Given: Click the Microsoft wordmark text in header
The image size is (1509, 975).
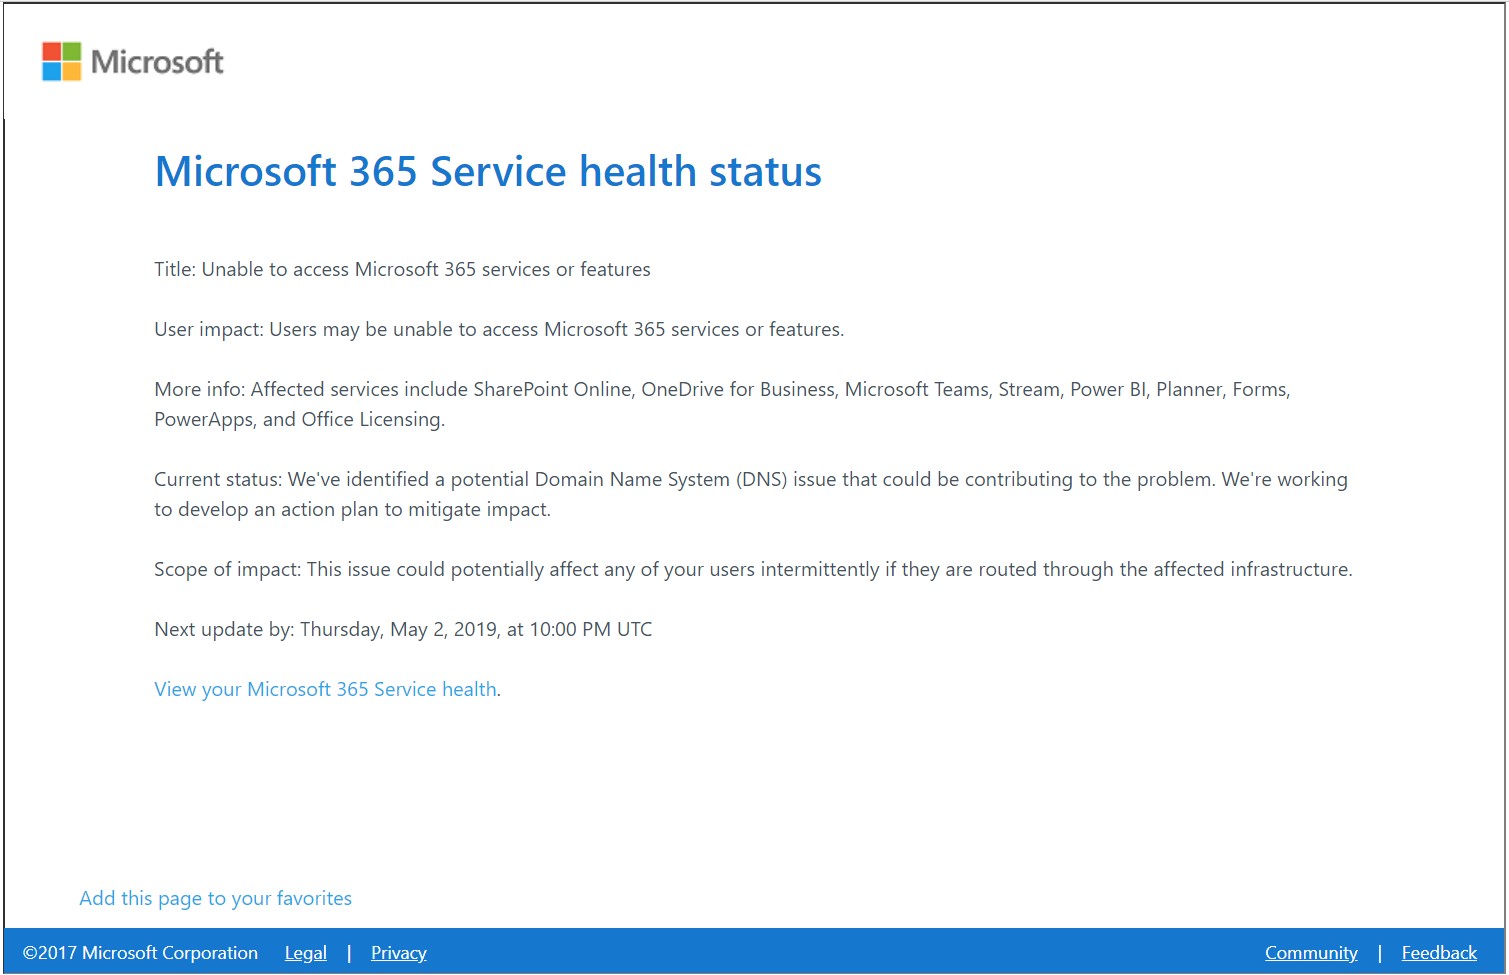Looking at the screenshot, I should click(157, 62).
